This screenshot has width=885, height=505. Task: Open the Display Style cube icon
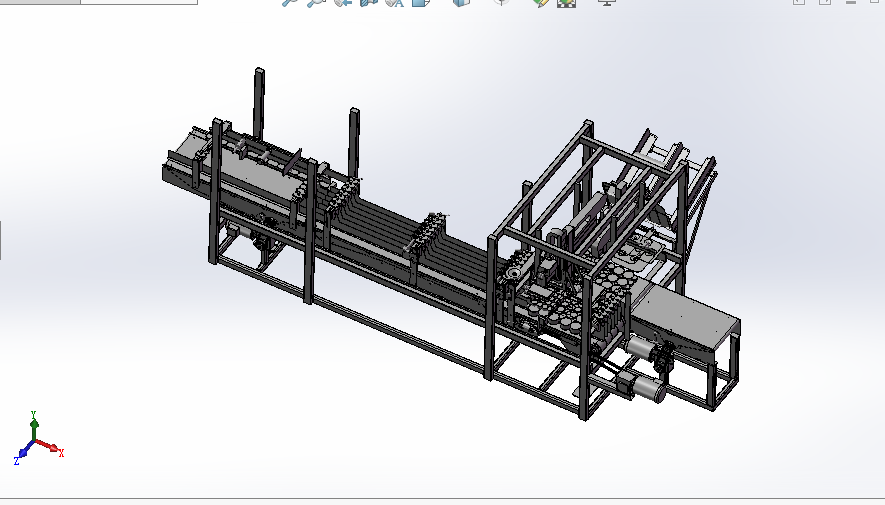point(461,2)
